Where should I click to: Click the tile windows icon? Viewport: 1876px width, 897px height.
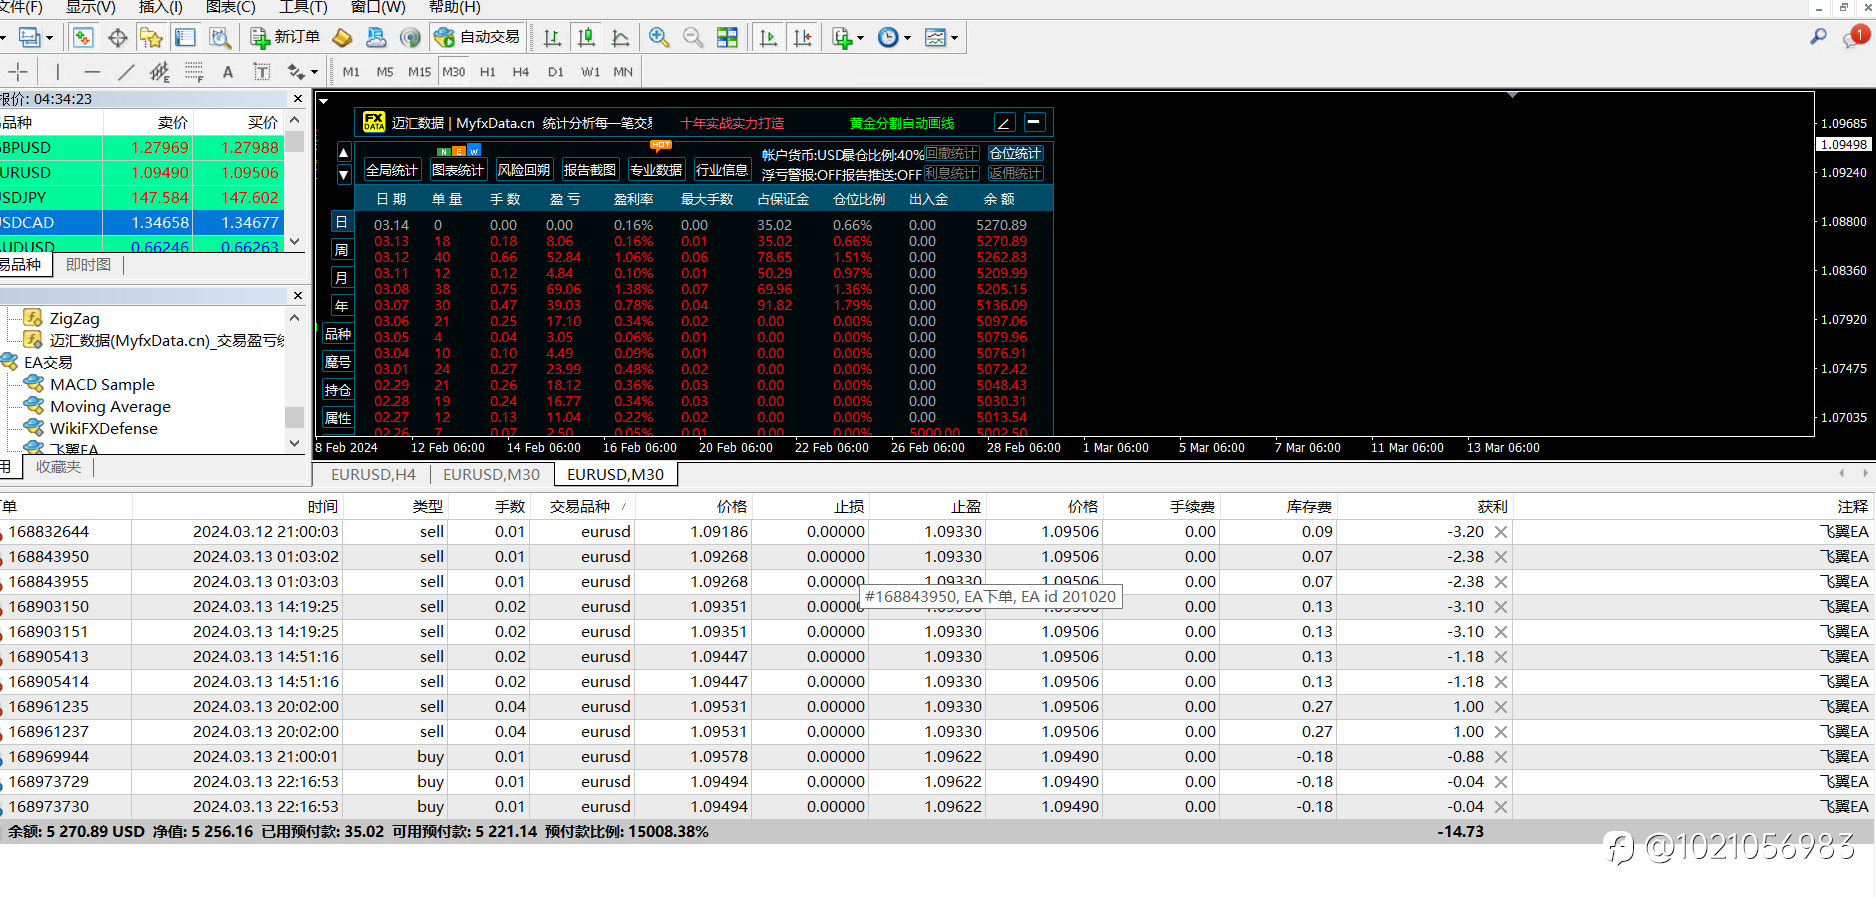727,38
